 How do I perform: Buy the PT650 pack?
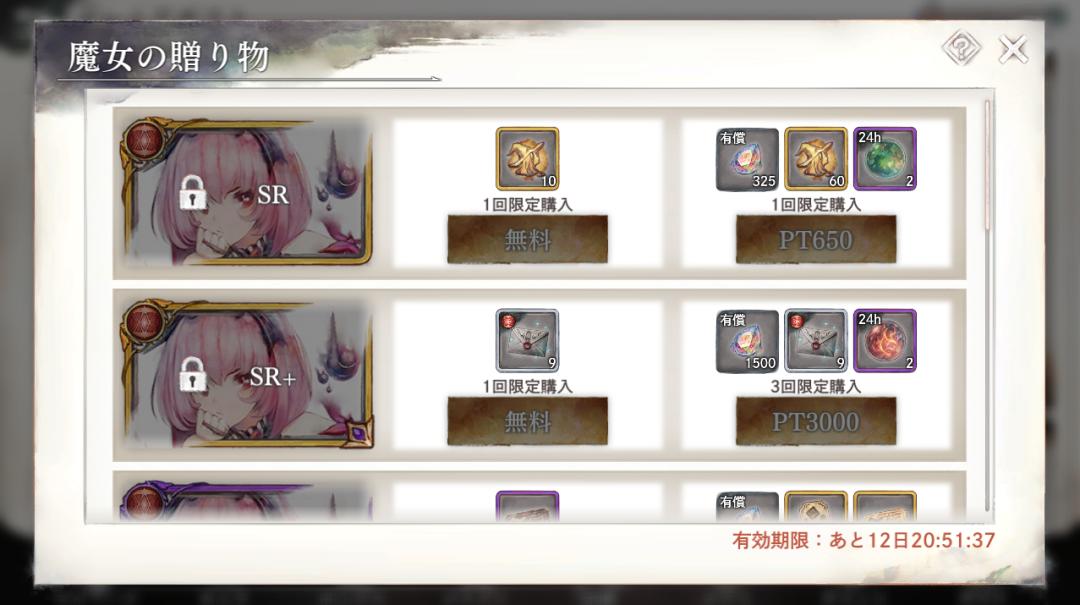coord(816,239)
